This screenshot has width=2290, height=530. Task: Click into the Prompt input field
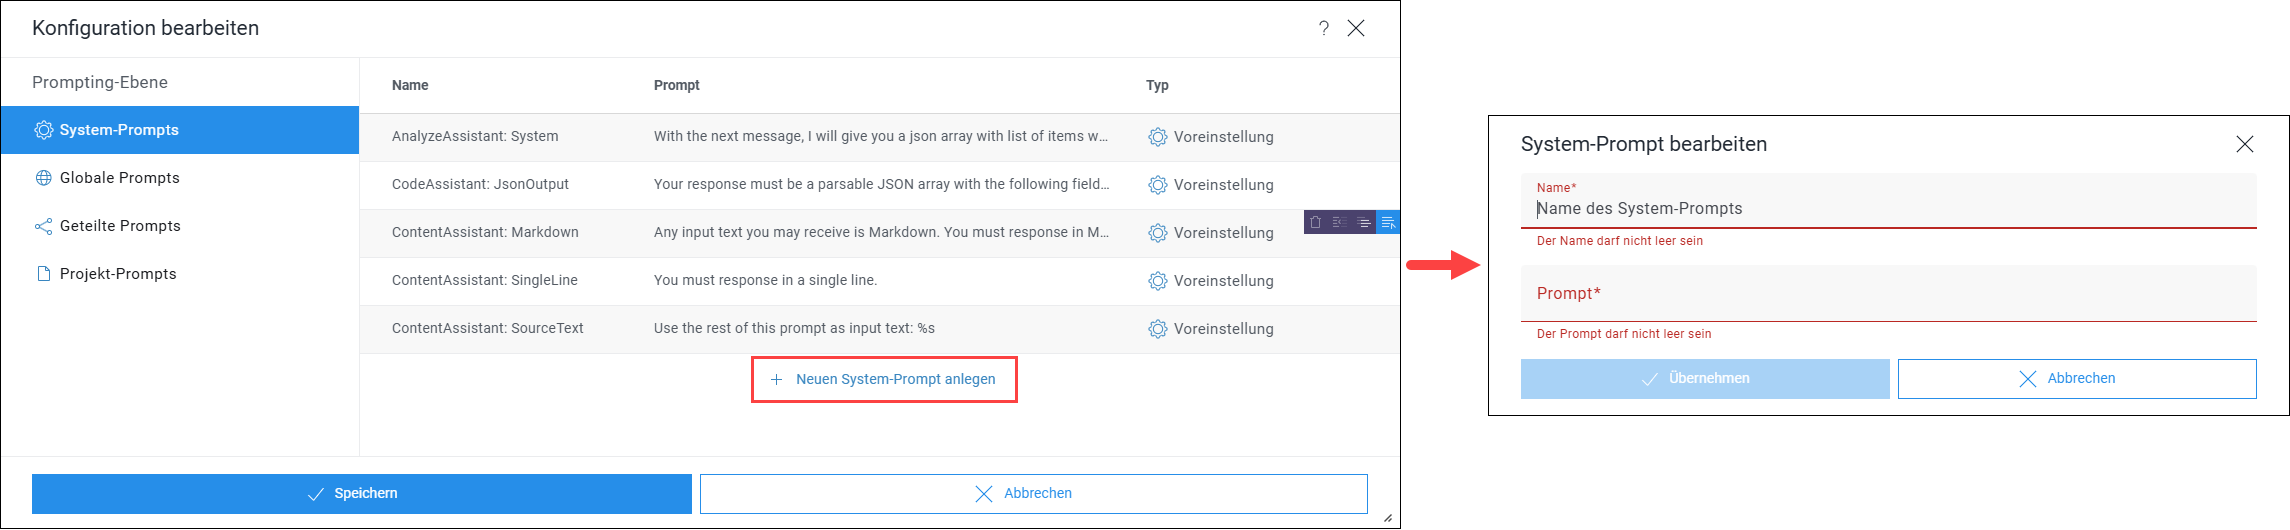(1889, 294)
